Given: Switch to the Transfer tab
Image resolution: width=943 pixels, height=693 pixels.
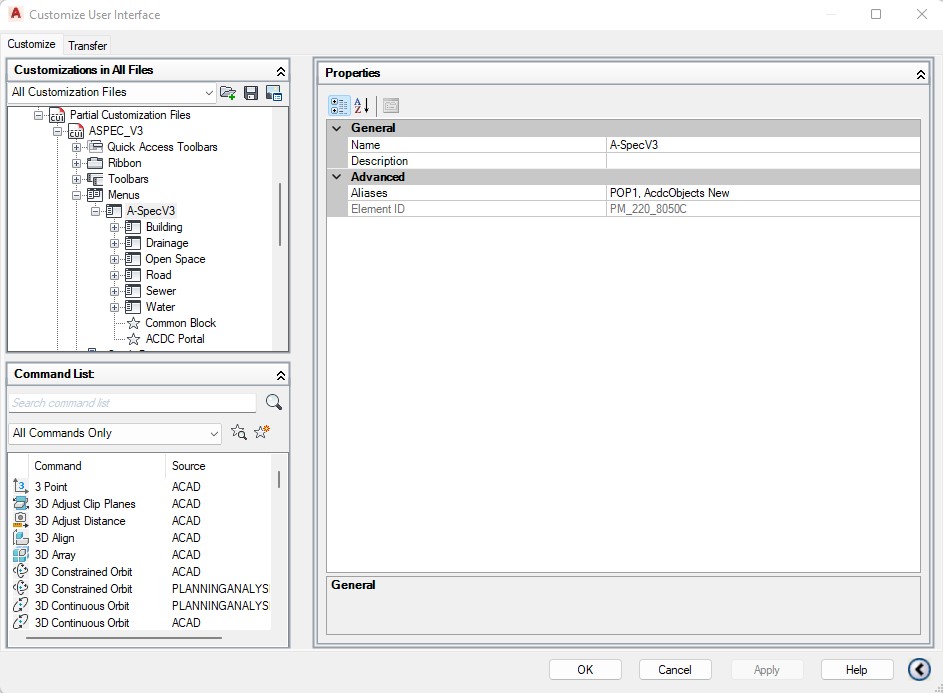Looking at the screenshot, I should pyautogui.click(x=87, y=46).
